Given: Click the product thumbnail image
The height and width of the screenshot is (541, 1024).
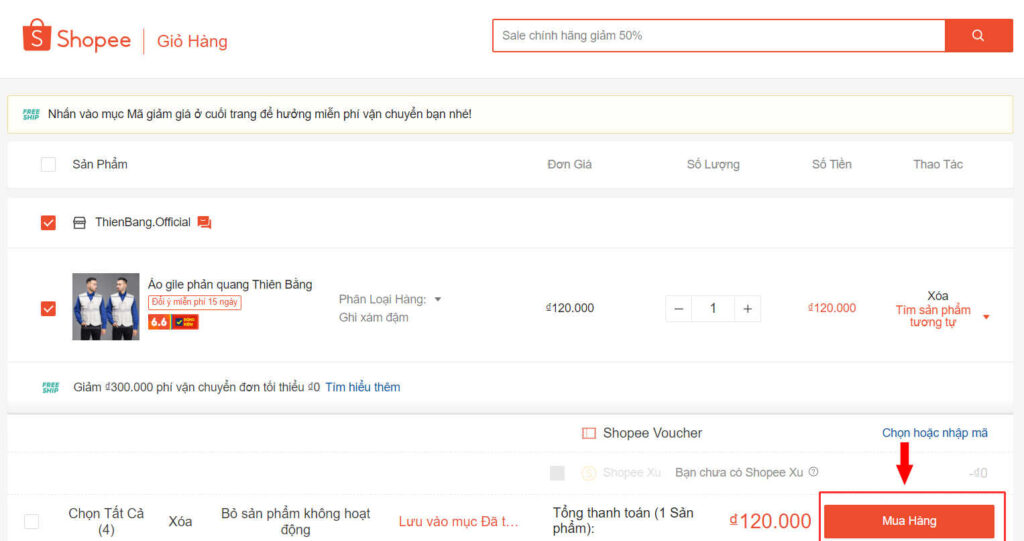Looking at the screenshot, I should (x=106, y=306).
